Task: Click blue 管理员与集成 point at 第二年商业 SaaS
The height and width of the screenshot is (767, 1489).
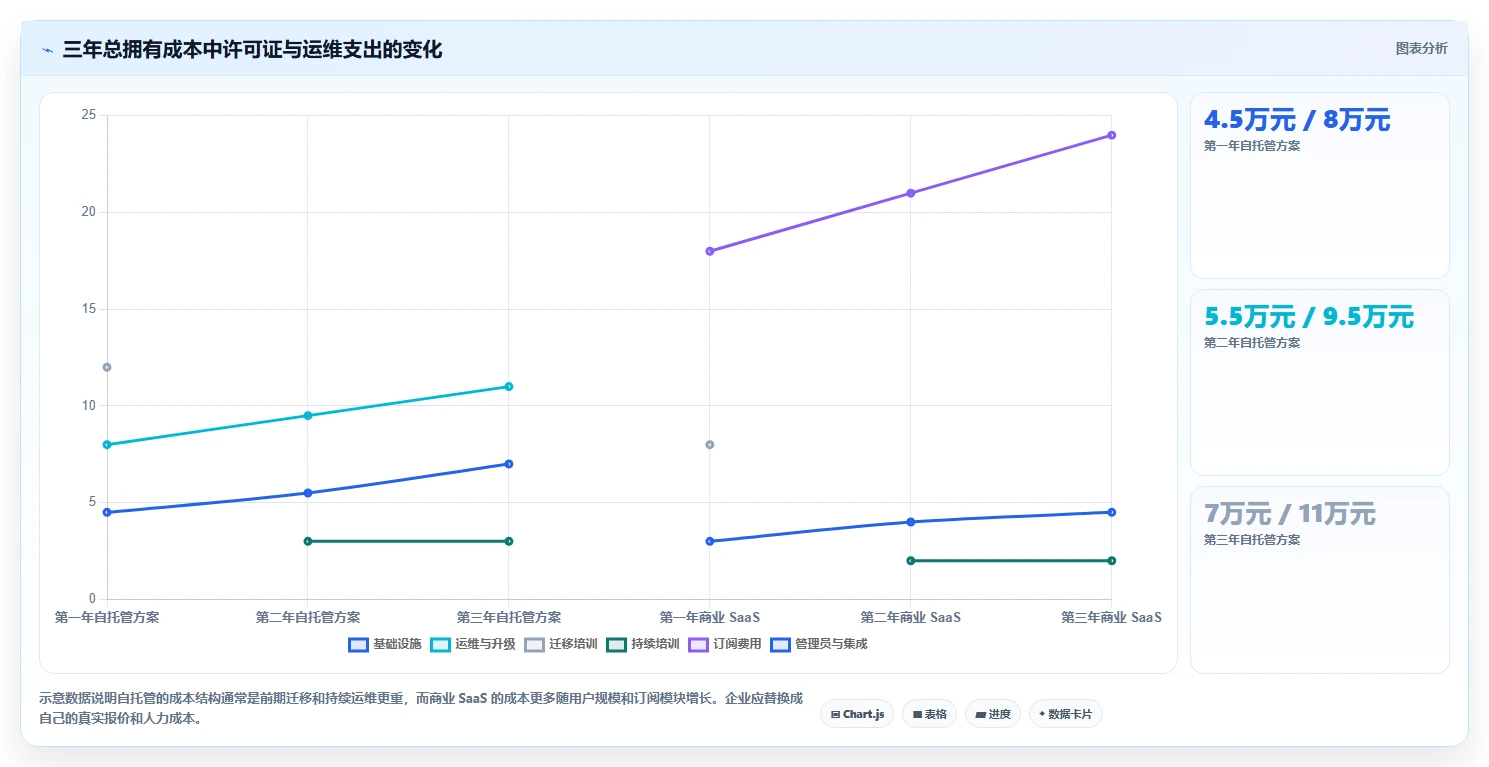Action: tap(910, 522)
